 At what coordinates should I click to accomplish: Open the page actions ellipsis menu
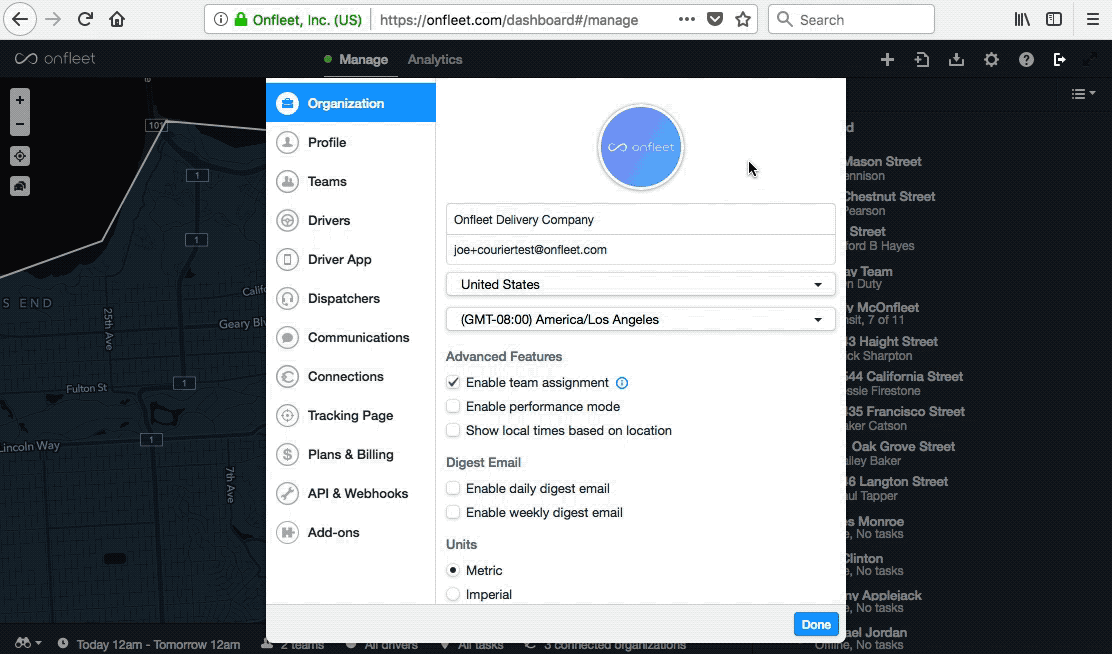pyautogui.click(x=686, y=19)
